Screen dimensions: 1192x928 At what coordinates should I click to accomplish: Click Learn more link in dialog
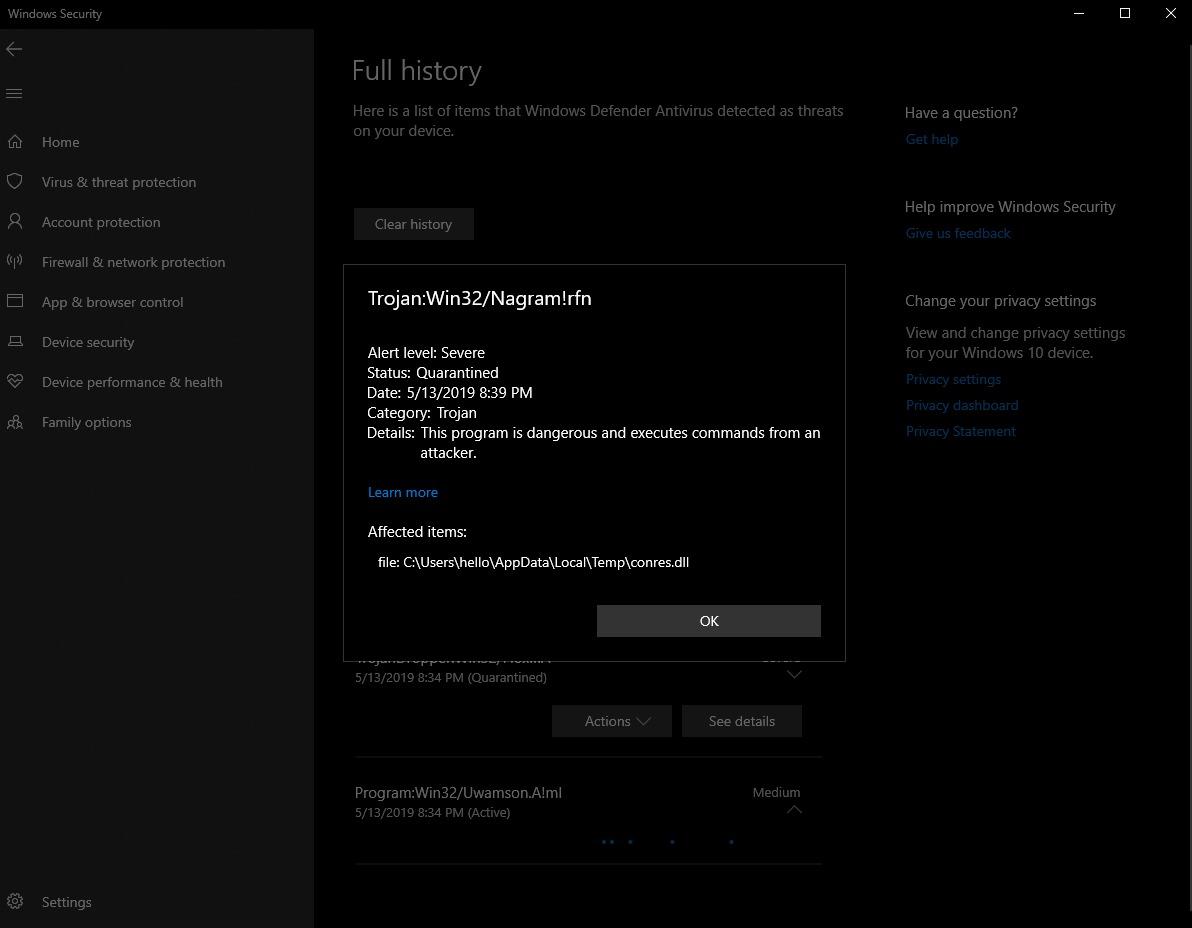pyautogui.click(x=402, y=492)
